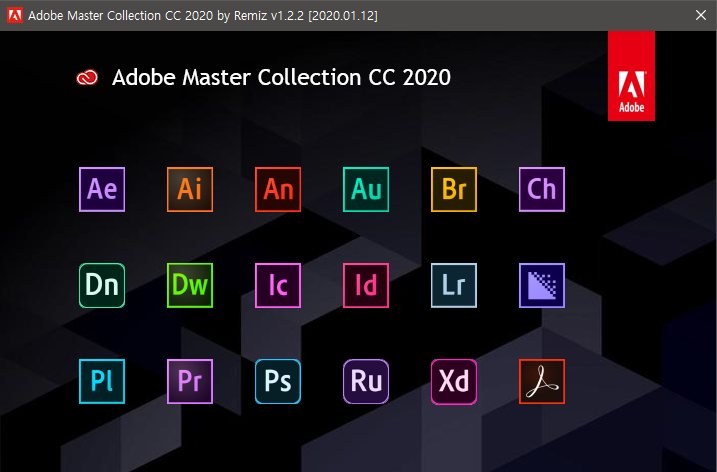Click the red Adobe logo banner
This screenshot has width=717, height=472.
point(631,76)
